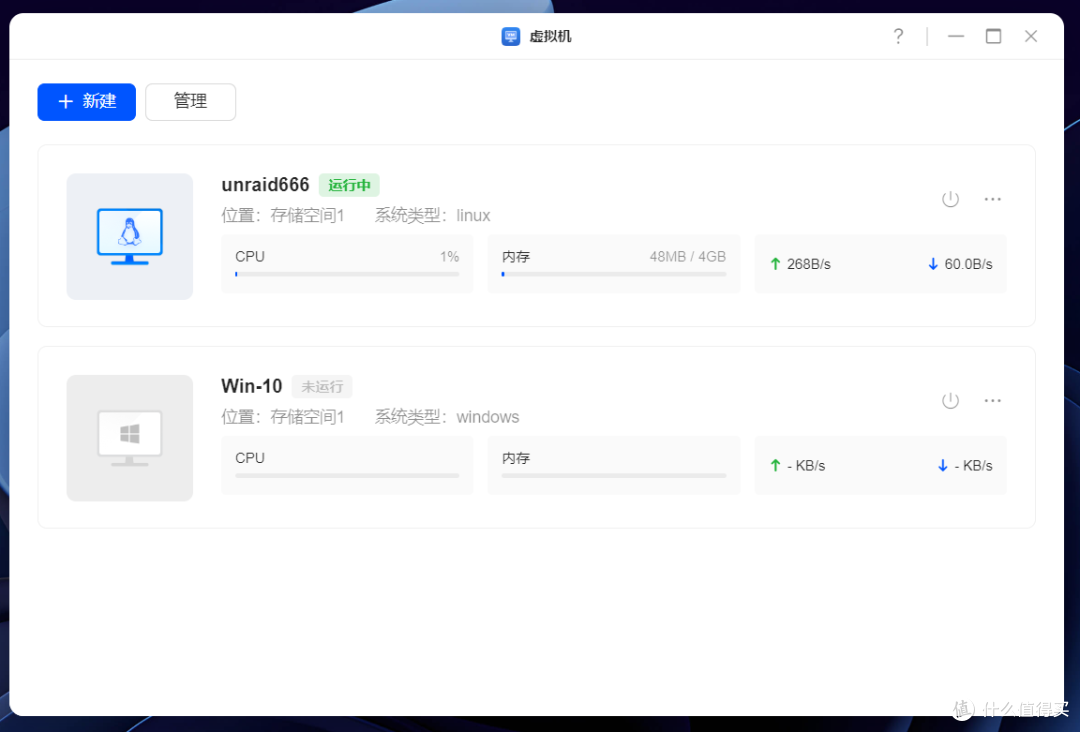Click the 系统类型: windows label
Viewport: 1080px width, 732px height.
(x=446, y=417)
